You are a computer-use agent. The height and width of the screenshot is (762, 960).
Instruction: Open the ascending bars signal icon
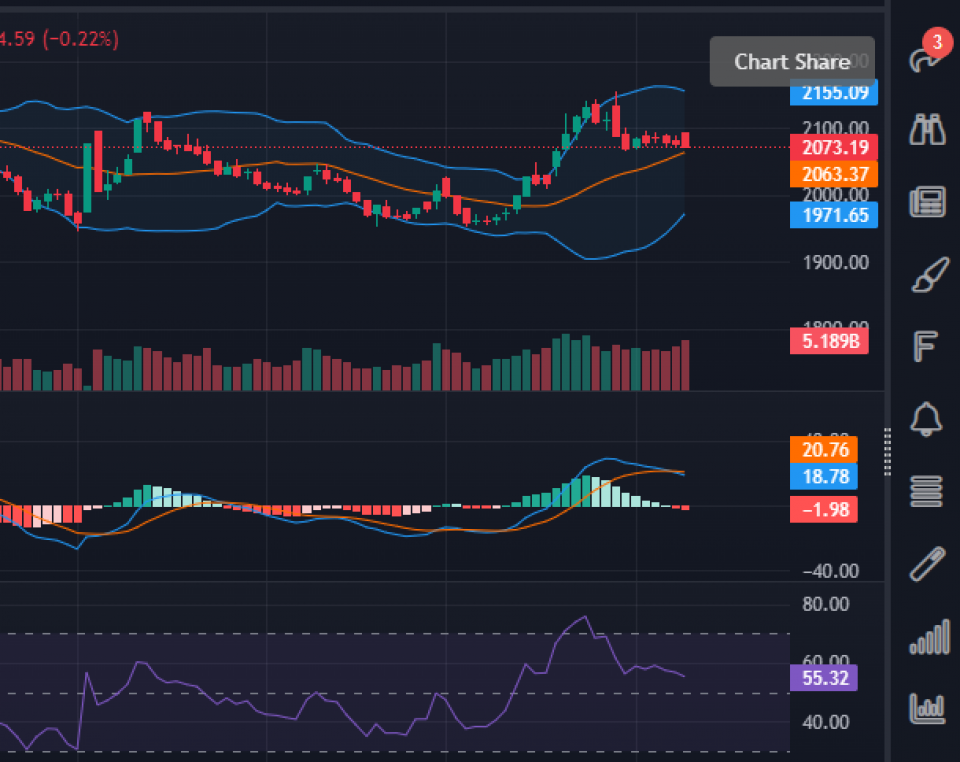929,637
